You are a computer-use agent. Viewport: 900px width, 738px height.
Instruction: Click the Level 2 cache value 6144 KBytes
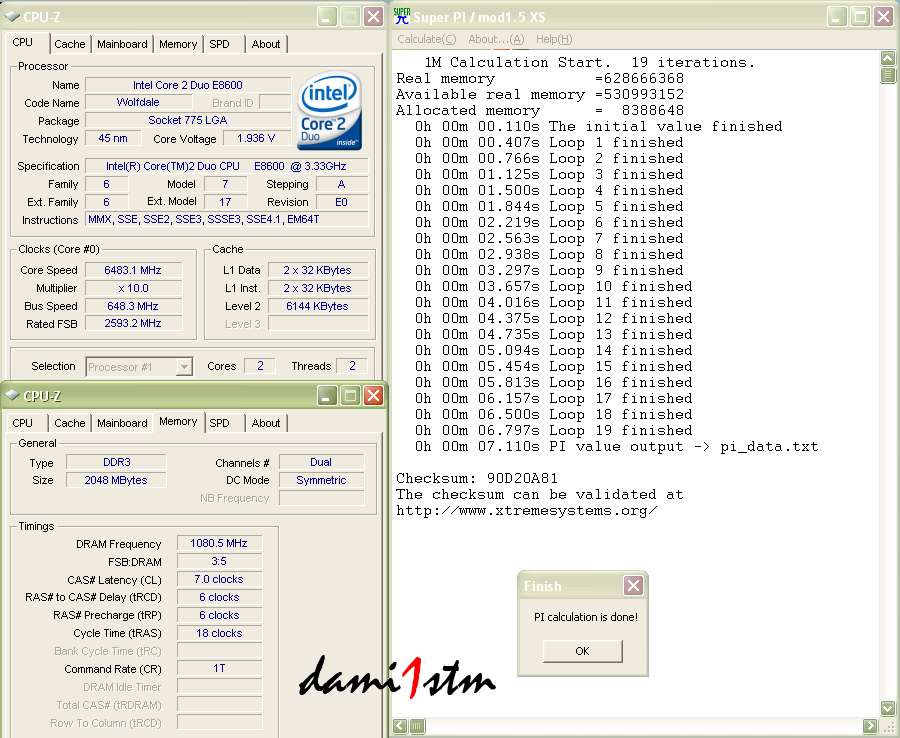tap(317, 306)
